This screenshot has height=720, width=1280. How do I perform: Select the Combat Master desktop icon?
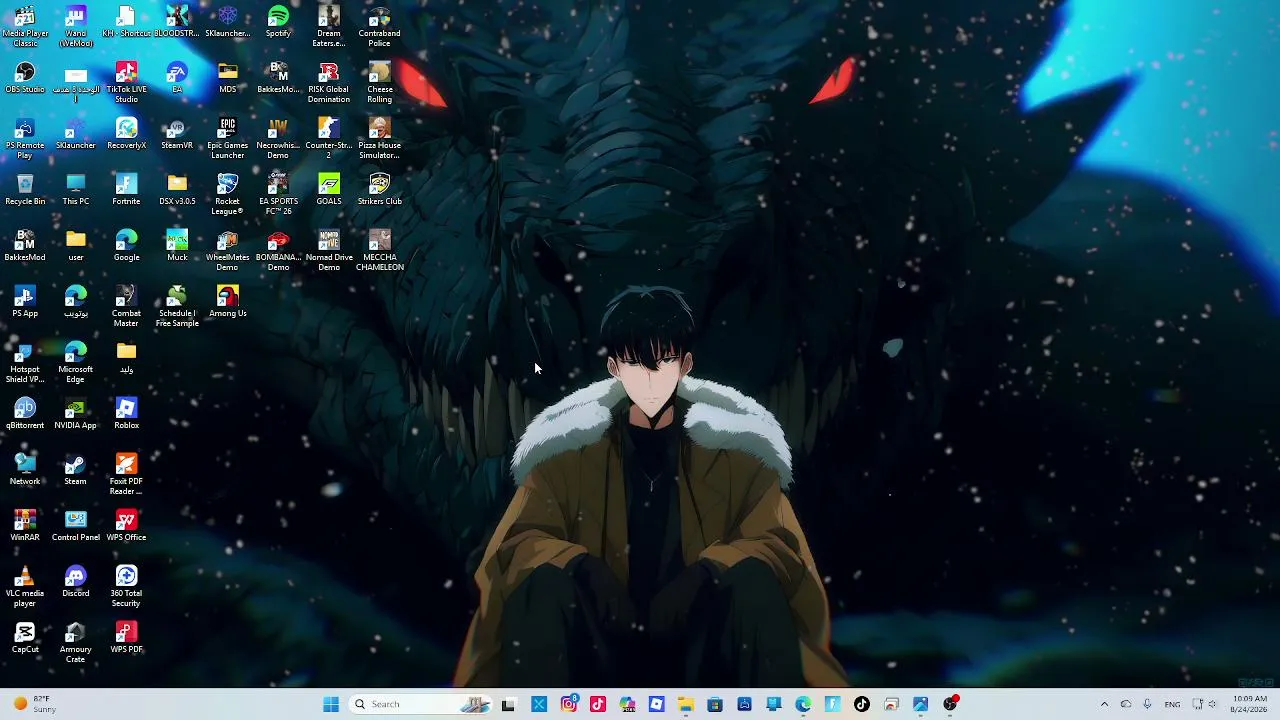coord(126,307)
